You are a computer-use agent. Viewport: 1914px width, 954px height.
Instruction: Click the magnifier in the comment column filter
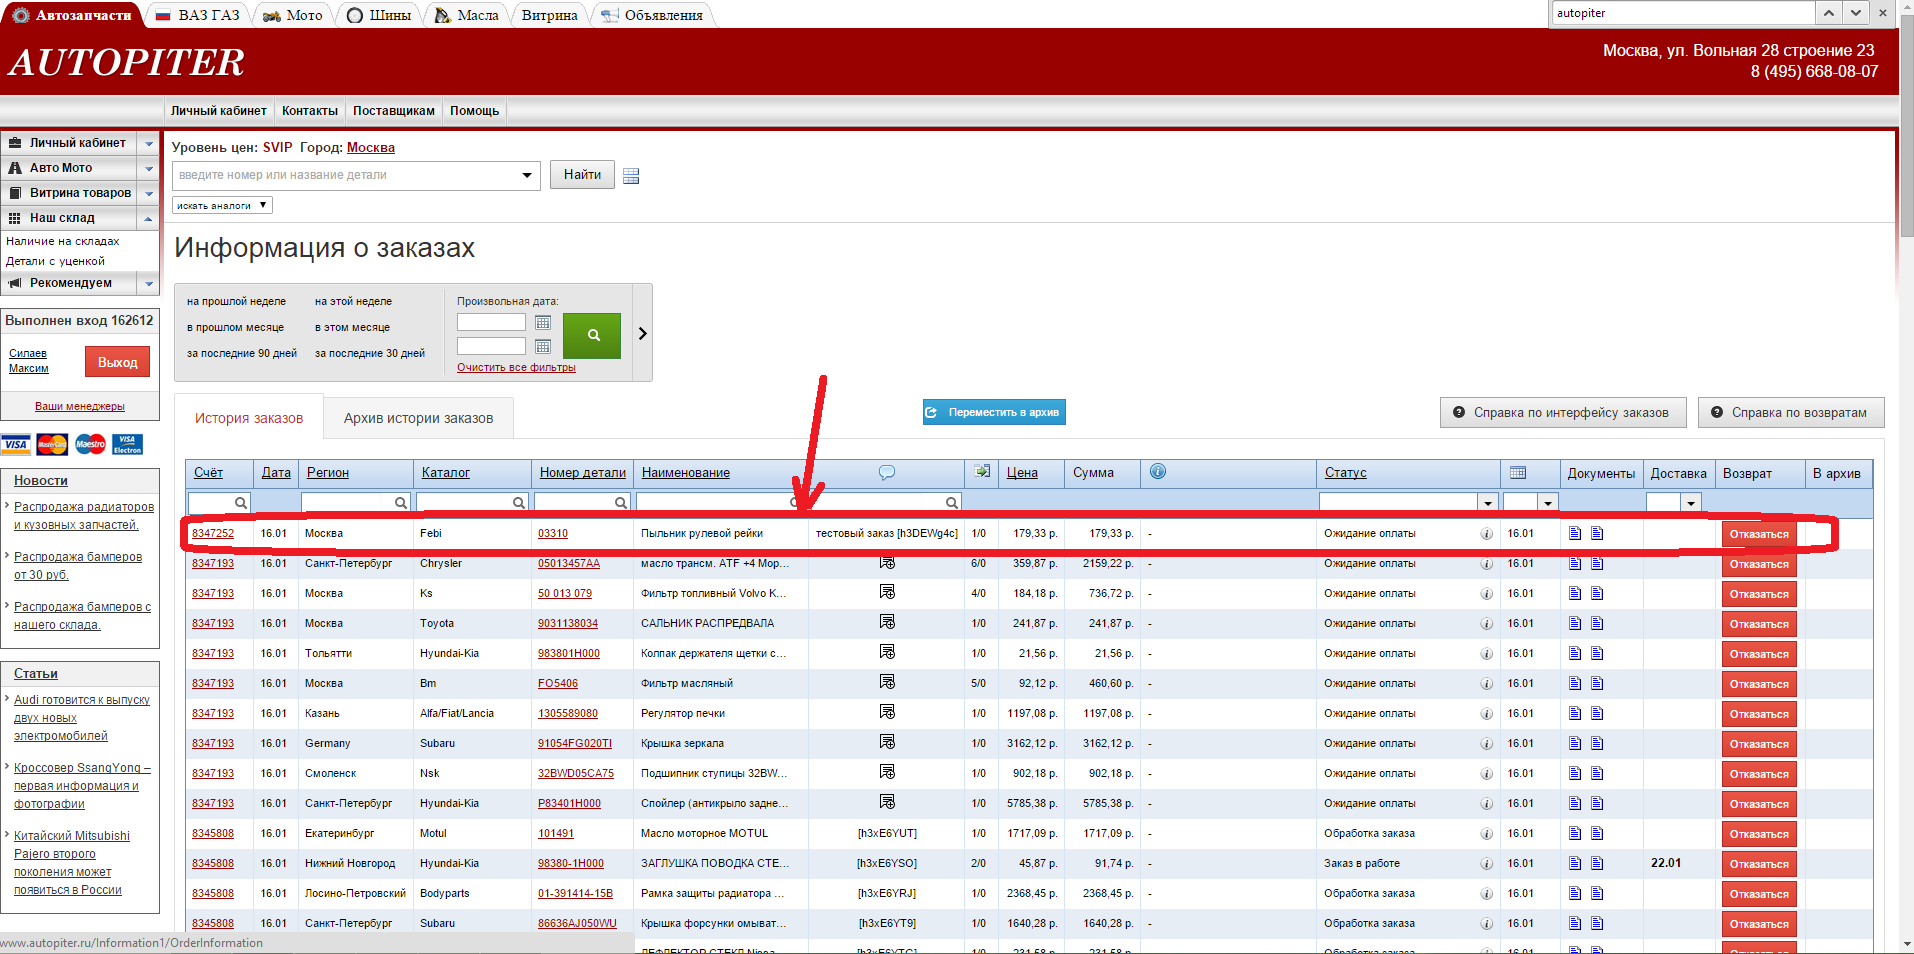tap(952, 503)
